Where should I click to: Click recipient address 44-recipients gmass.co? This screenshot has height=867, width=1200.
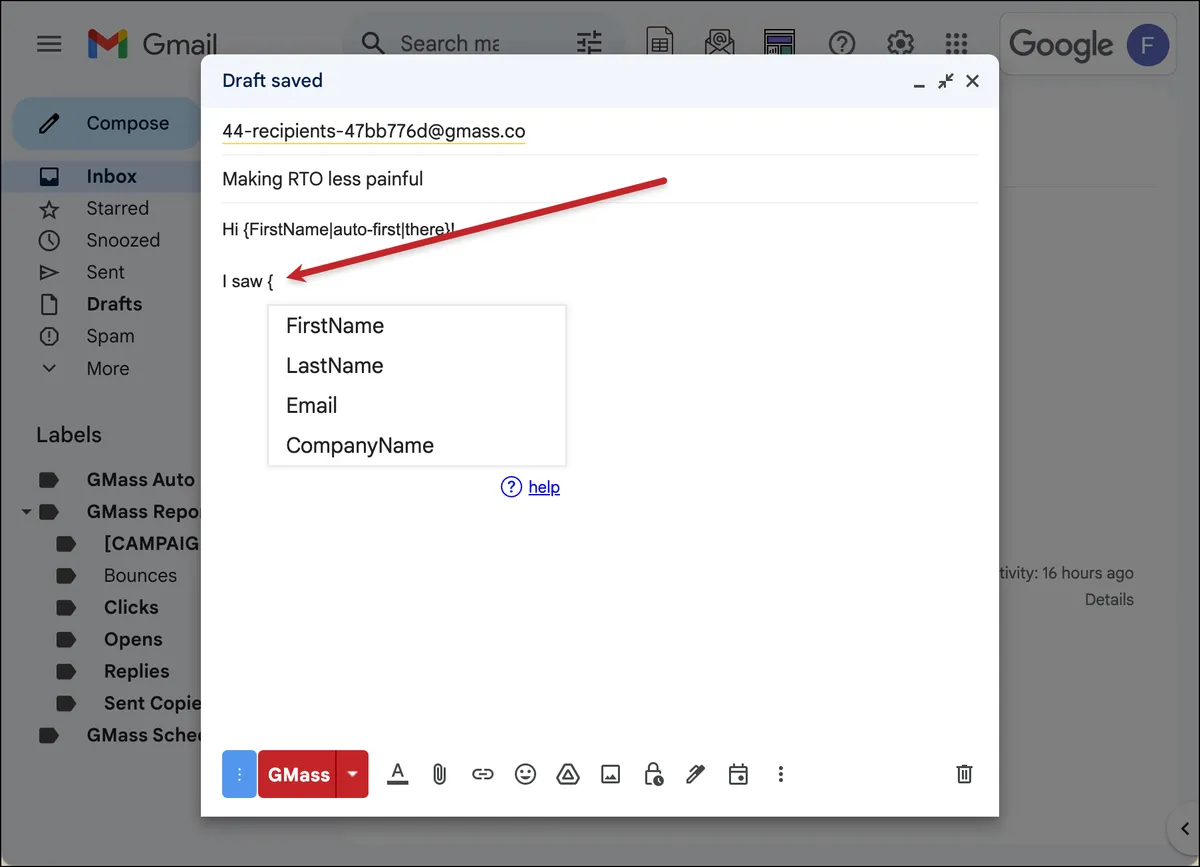[x=373, y=132]
